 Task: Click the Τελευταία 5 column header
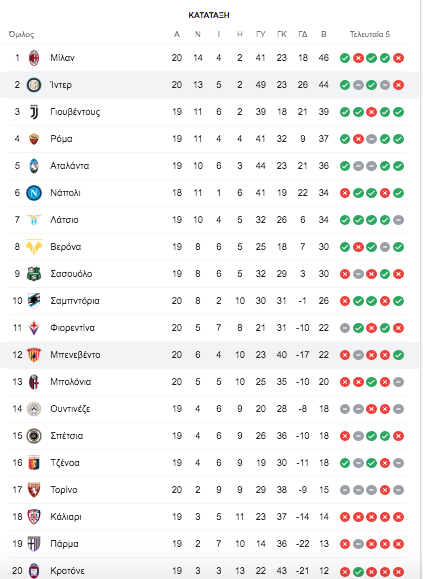[370, 34]
